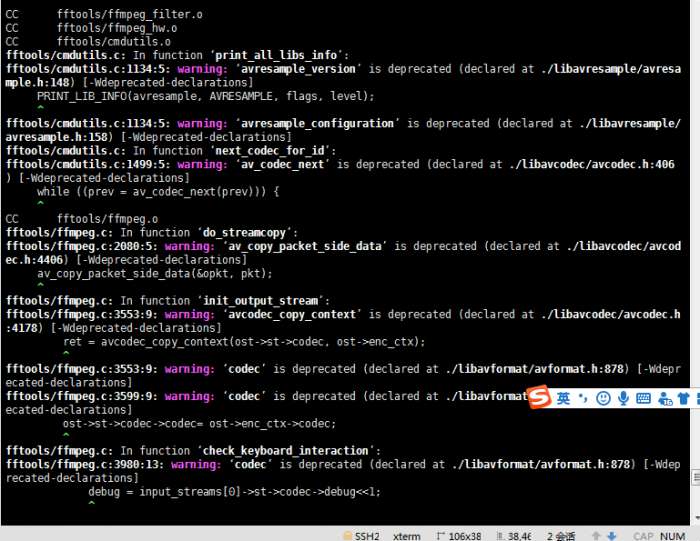Click the blue down arrow in status bar
The width and height of the screenshot is (700, 541).
click(x=612, y=536)
